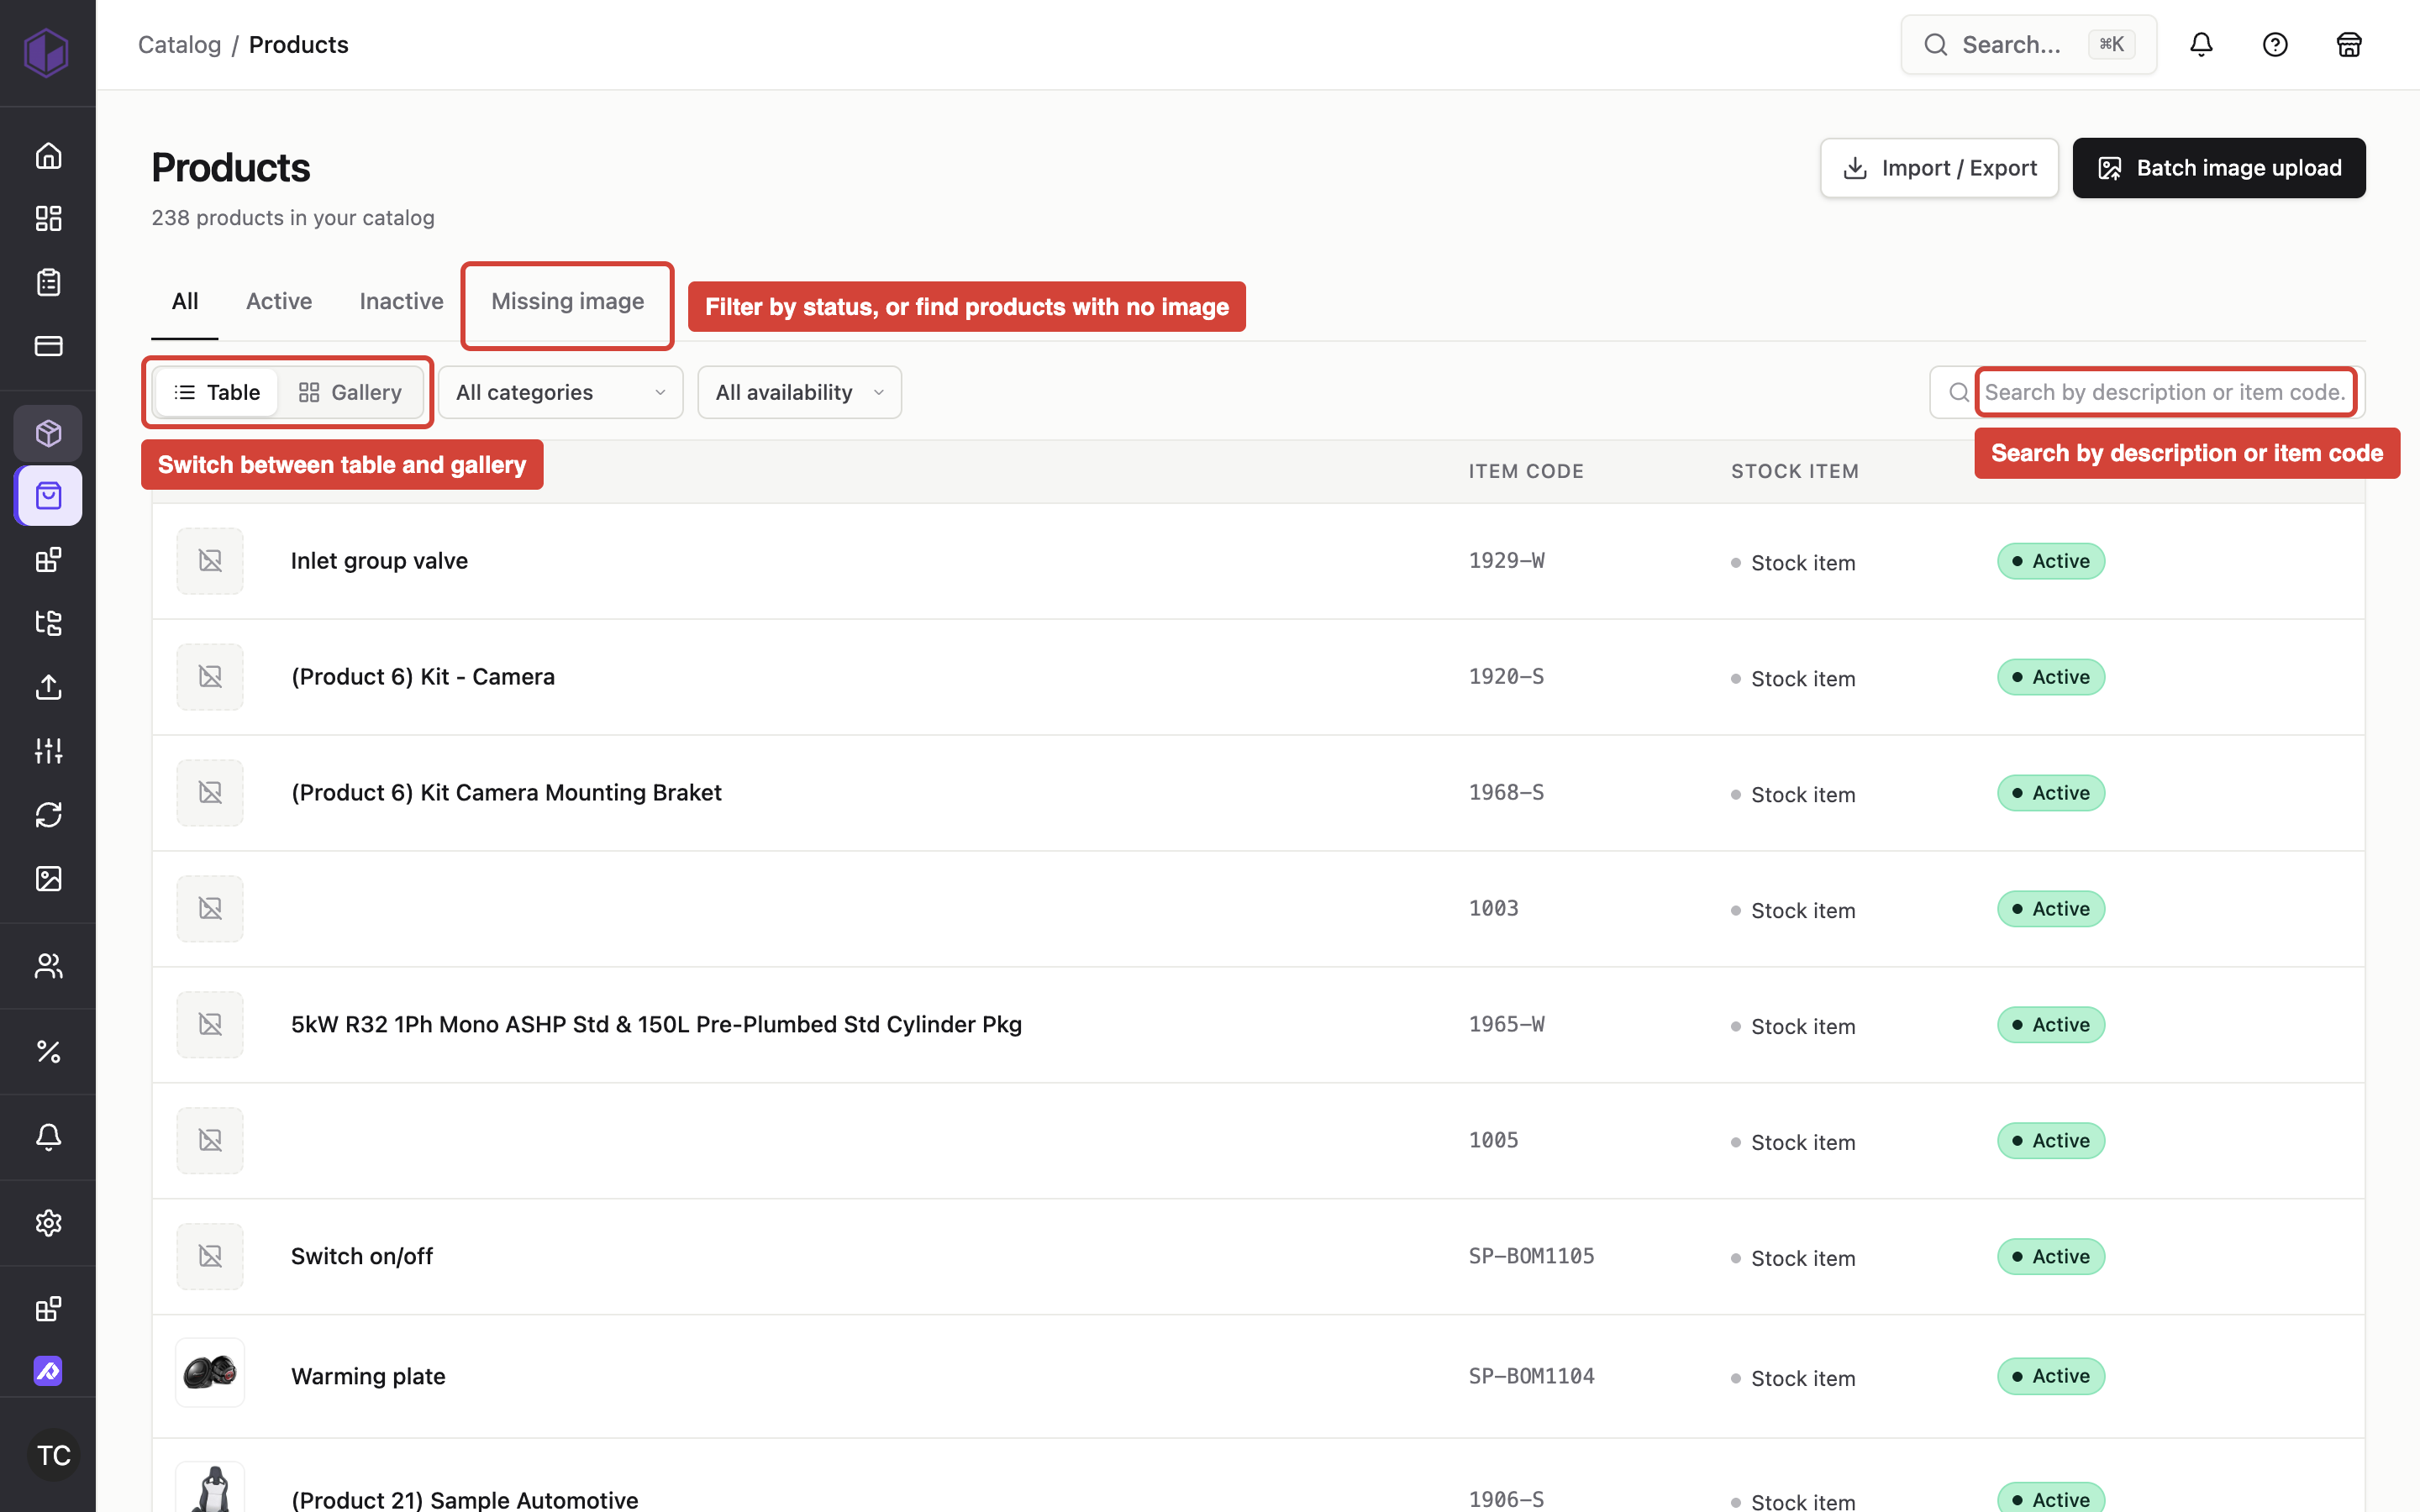Open product (Product 6) Kit - Camera

[x=422, y=677]
